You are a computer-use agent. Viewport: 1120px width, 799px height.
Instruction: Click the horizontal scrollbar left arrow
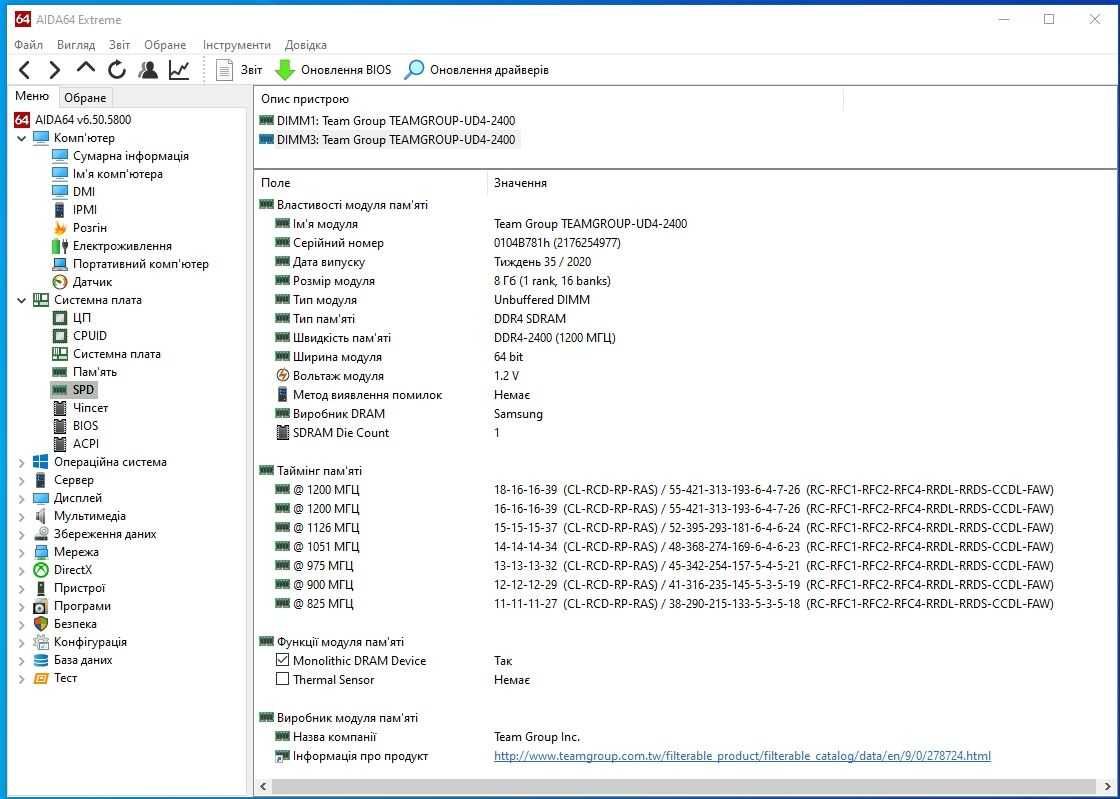click(264, 786)
